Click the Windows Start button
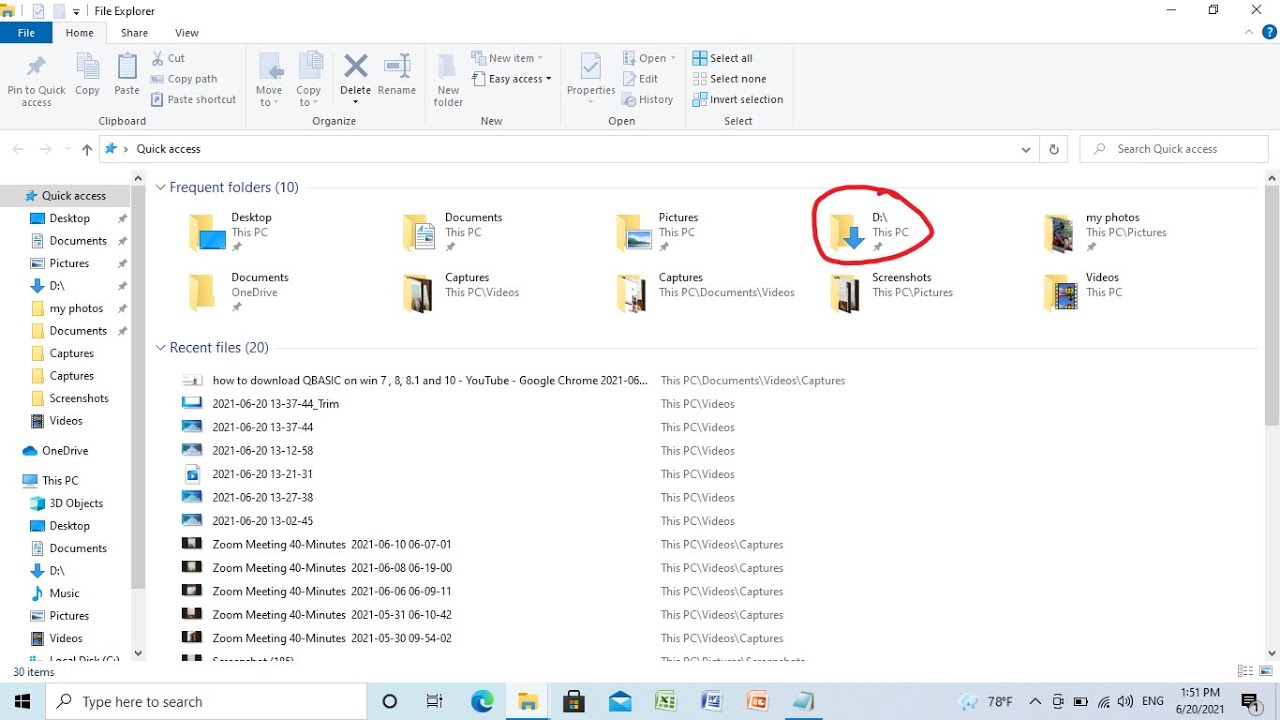The height and width of the screenshot is (720, 1280). (22, 701)
